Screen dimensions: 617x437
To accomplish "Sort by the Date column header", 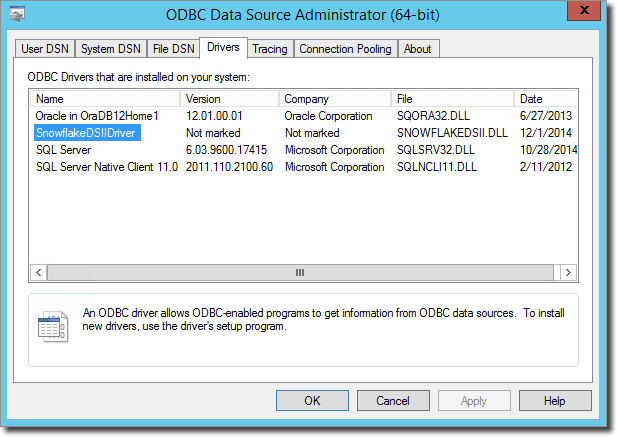I will click(546, 99).
